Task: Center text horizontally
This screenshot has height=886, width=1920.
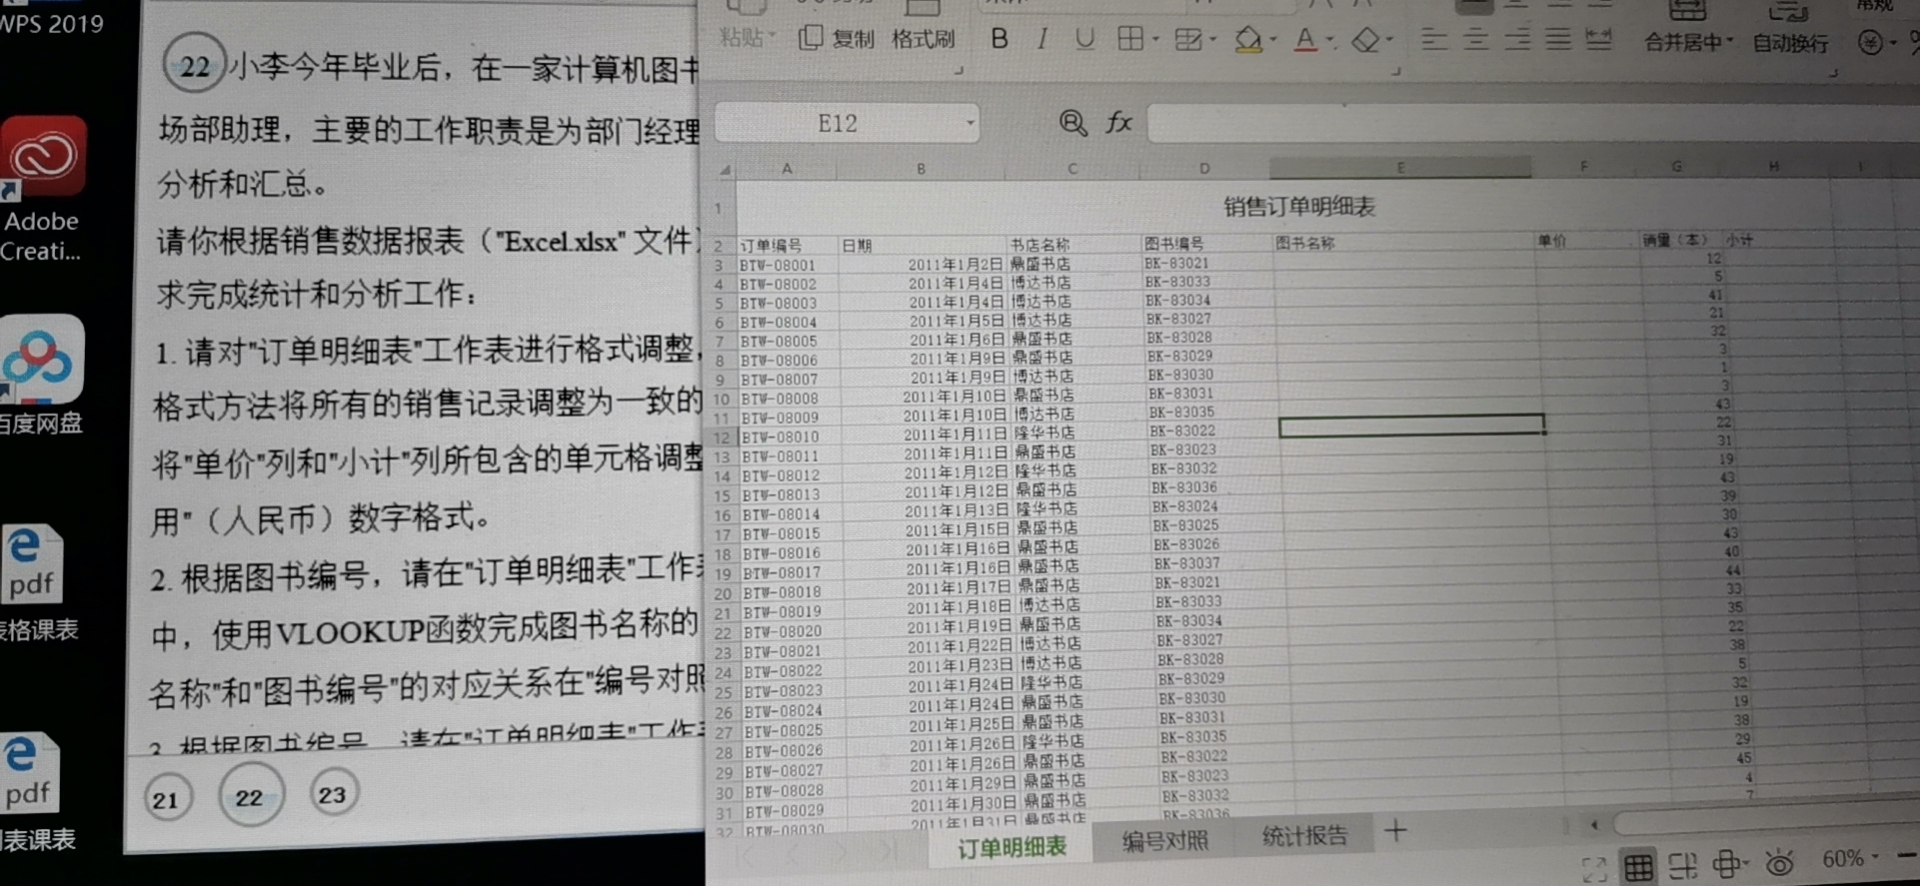Action: (1475, 39)
